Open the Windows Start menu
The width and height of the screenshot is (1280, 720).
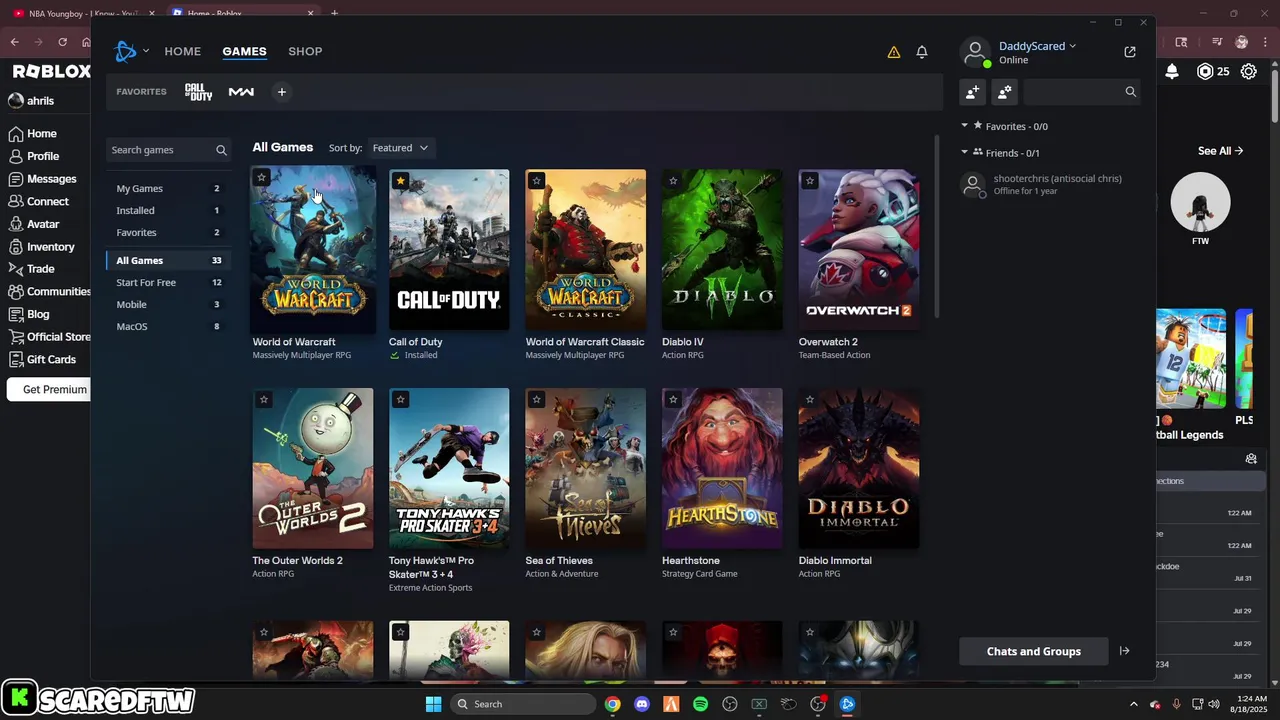[x=434, y=704]
